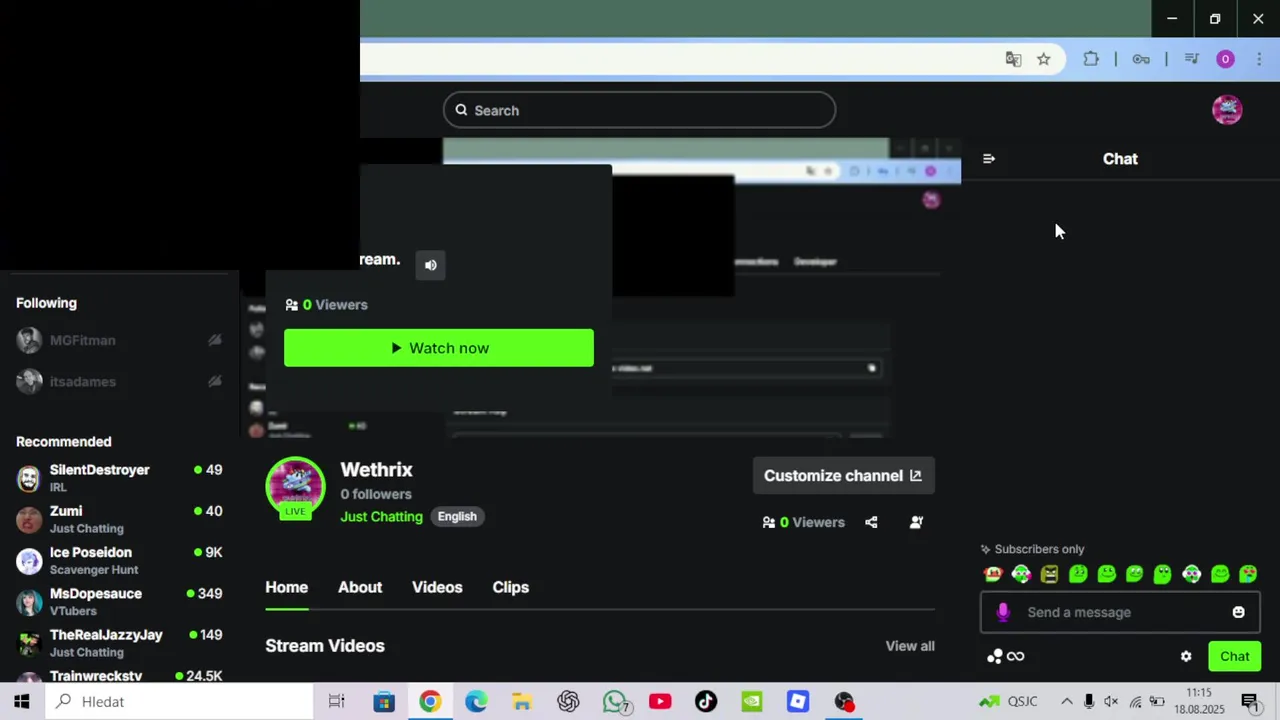Image resolution: width=1280 pixels, height=720 pixels.
Task: Open Chrome media controls icon
Action: (x=1191, y=59)
